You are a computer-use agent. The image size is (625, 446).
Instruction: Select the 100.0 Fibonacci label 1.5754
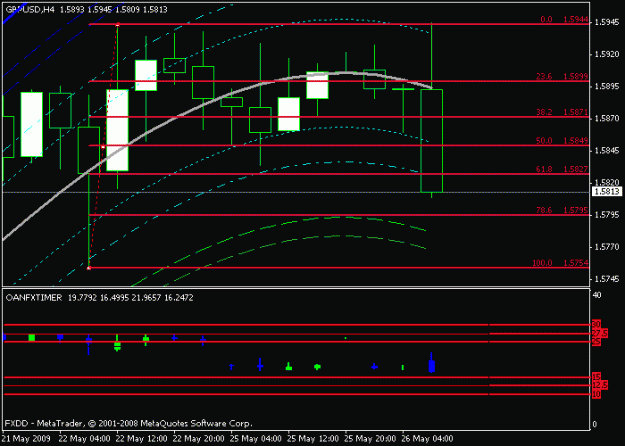560,263
